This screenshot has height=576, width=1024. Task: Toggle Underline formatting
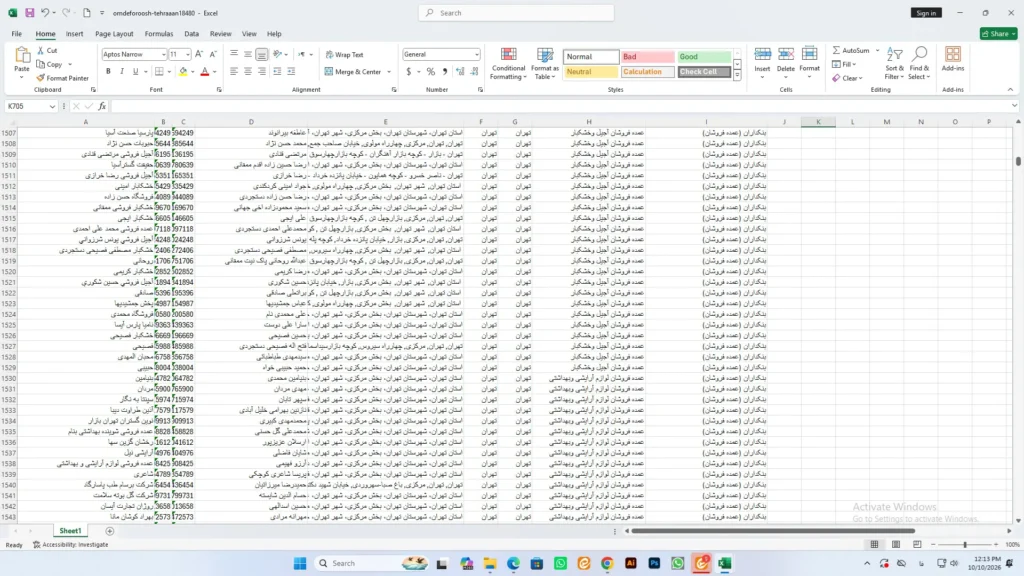pos(135,71)
